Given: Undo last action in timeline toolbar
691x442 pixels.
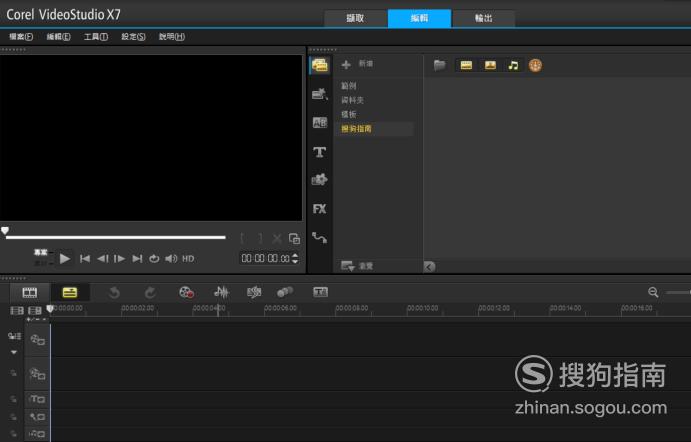Looking at the screenshot, I should (114, 292).
